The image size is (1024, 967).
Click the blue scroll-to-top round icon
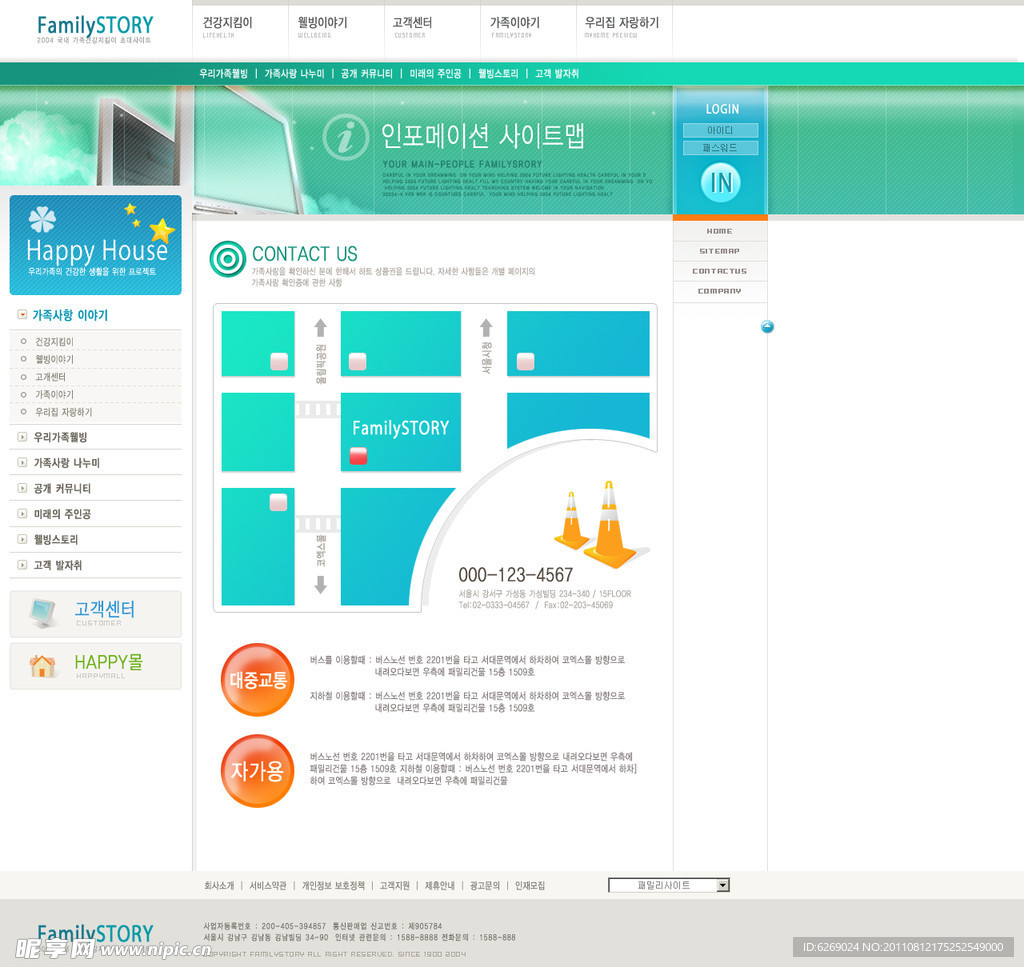[x=767, y=326]
